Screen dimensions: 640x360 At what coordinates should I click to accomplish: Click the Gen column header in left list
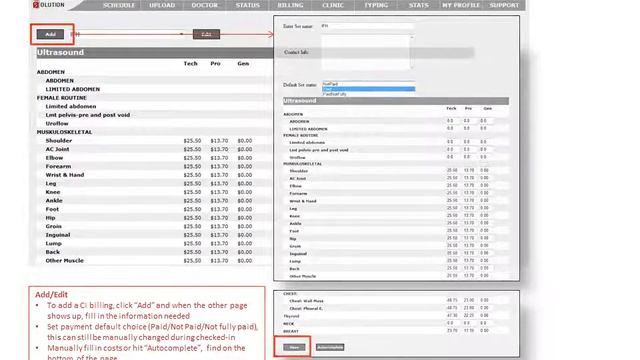[243, 64]
